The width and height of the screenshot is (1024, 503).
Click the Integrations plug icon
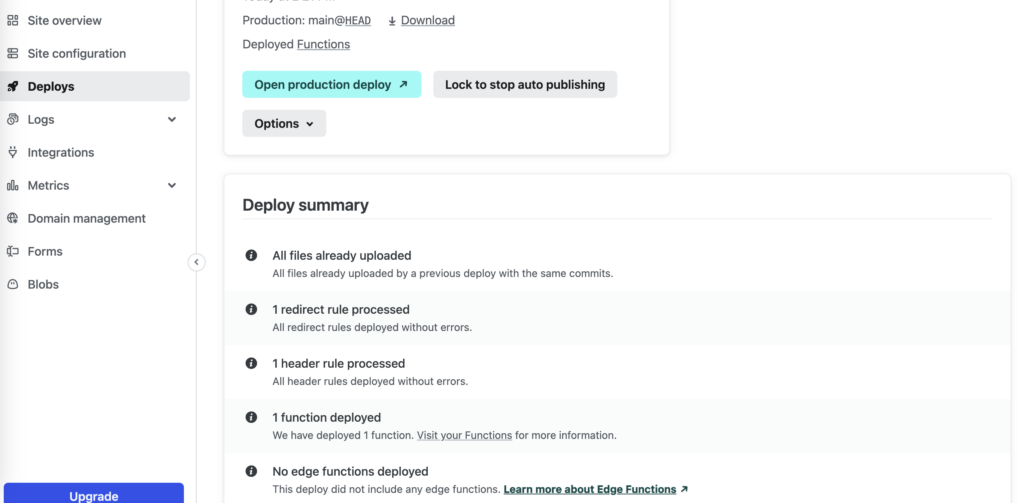13,152
